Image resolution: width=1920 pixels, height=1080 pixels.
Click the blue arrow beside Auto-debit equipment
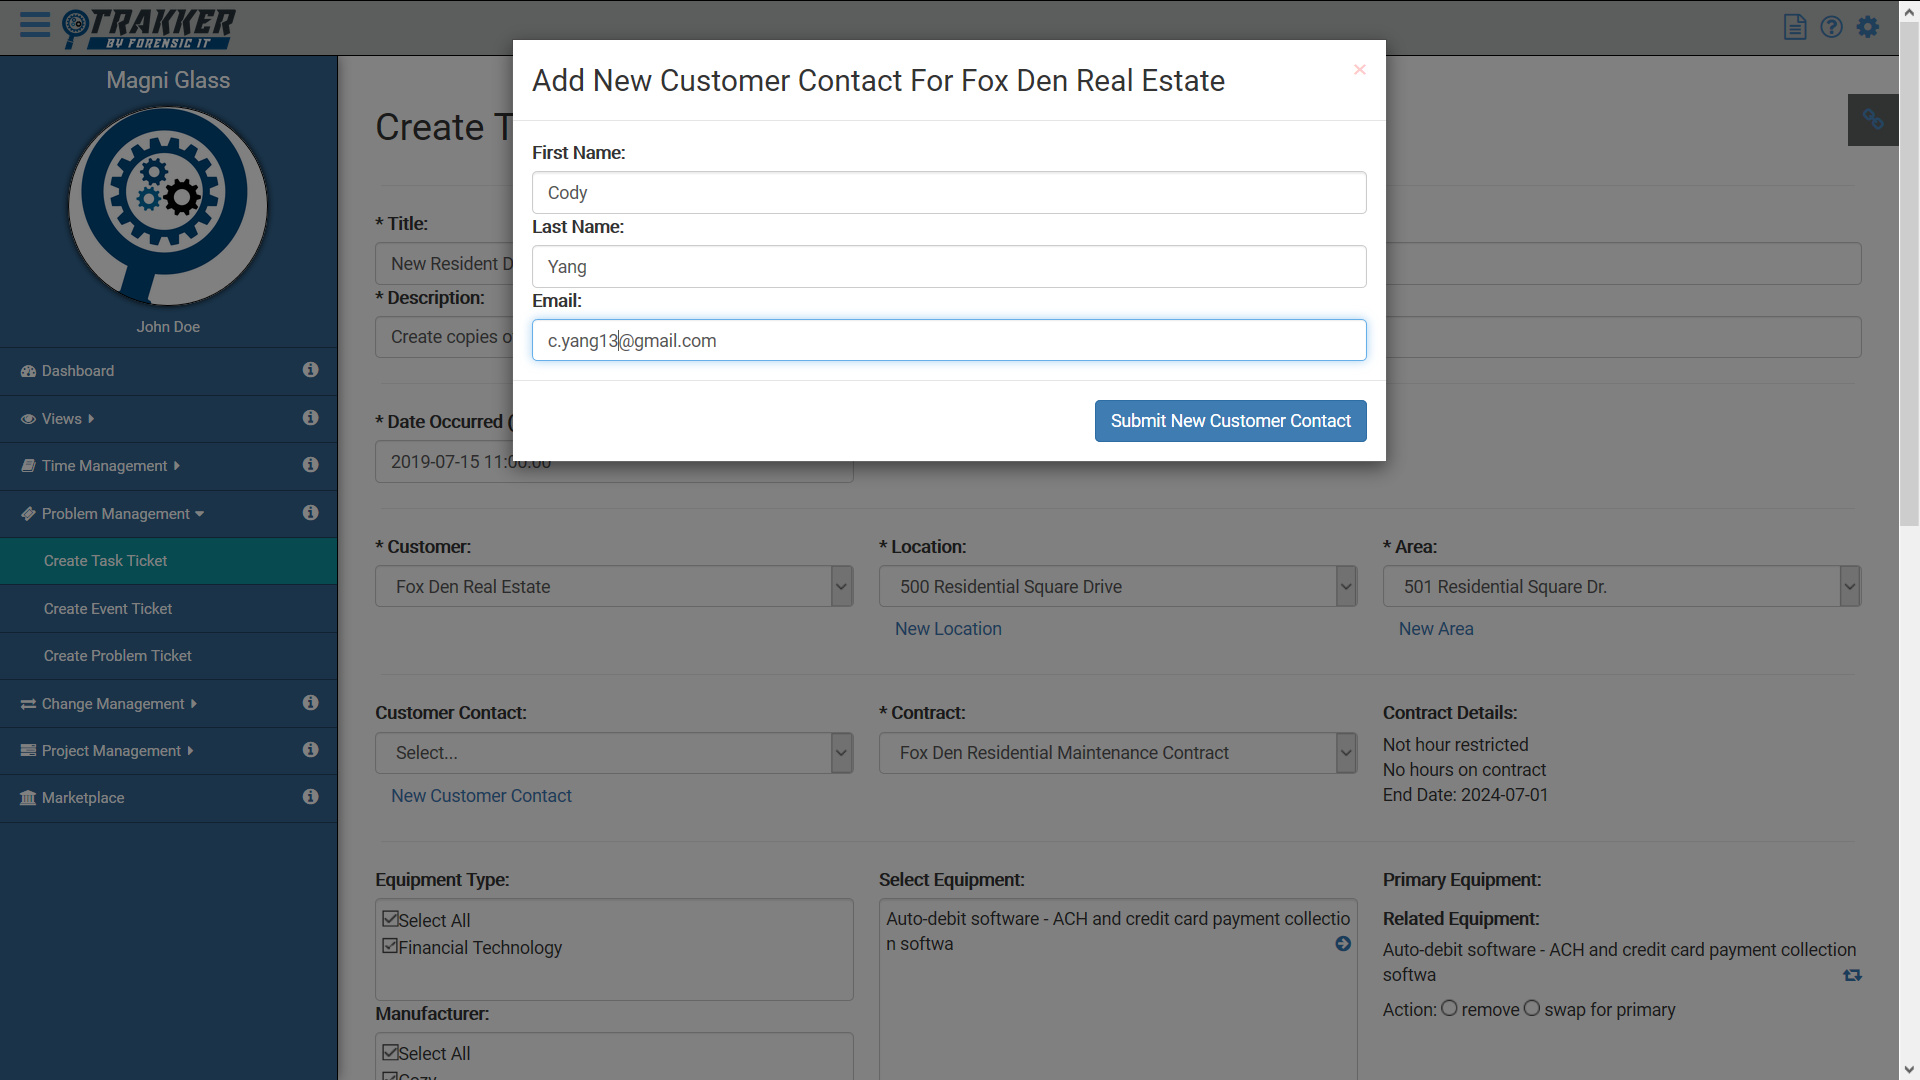[1343, 944]
